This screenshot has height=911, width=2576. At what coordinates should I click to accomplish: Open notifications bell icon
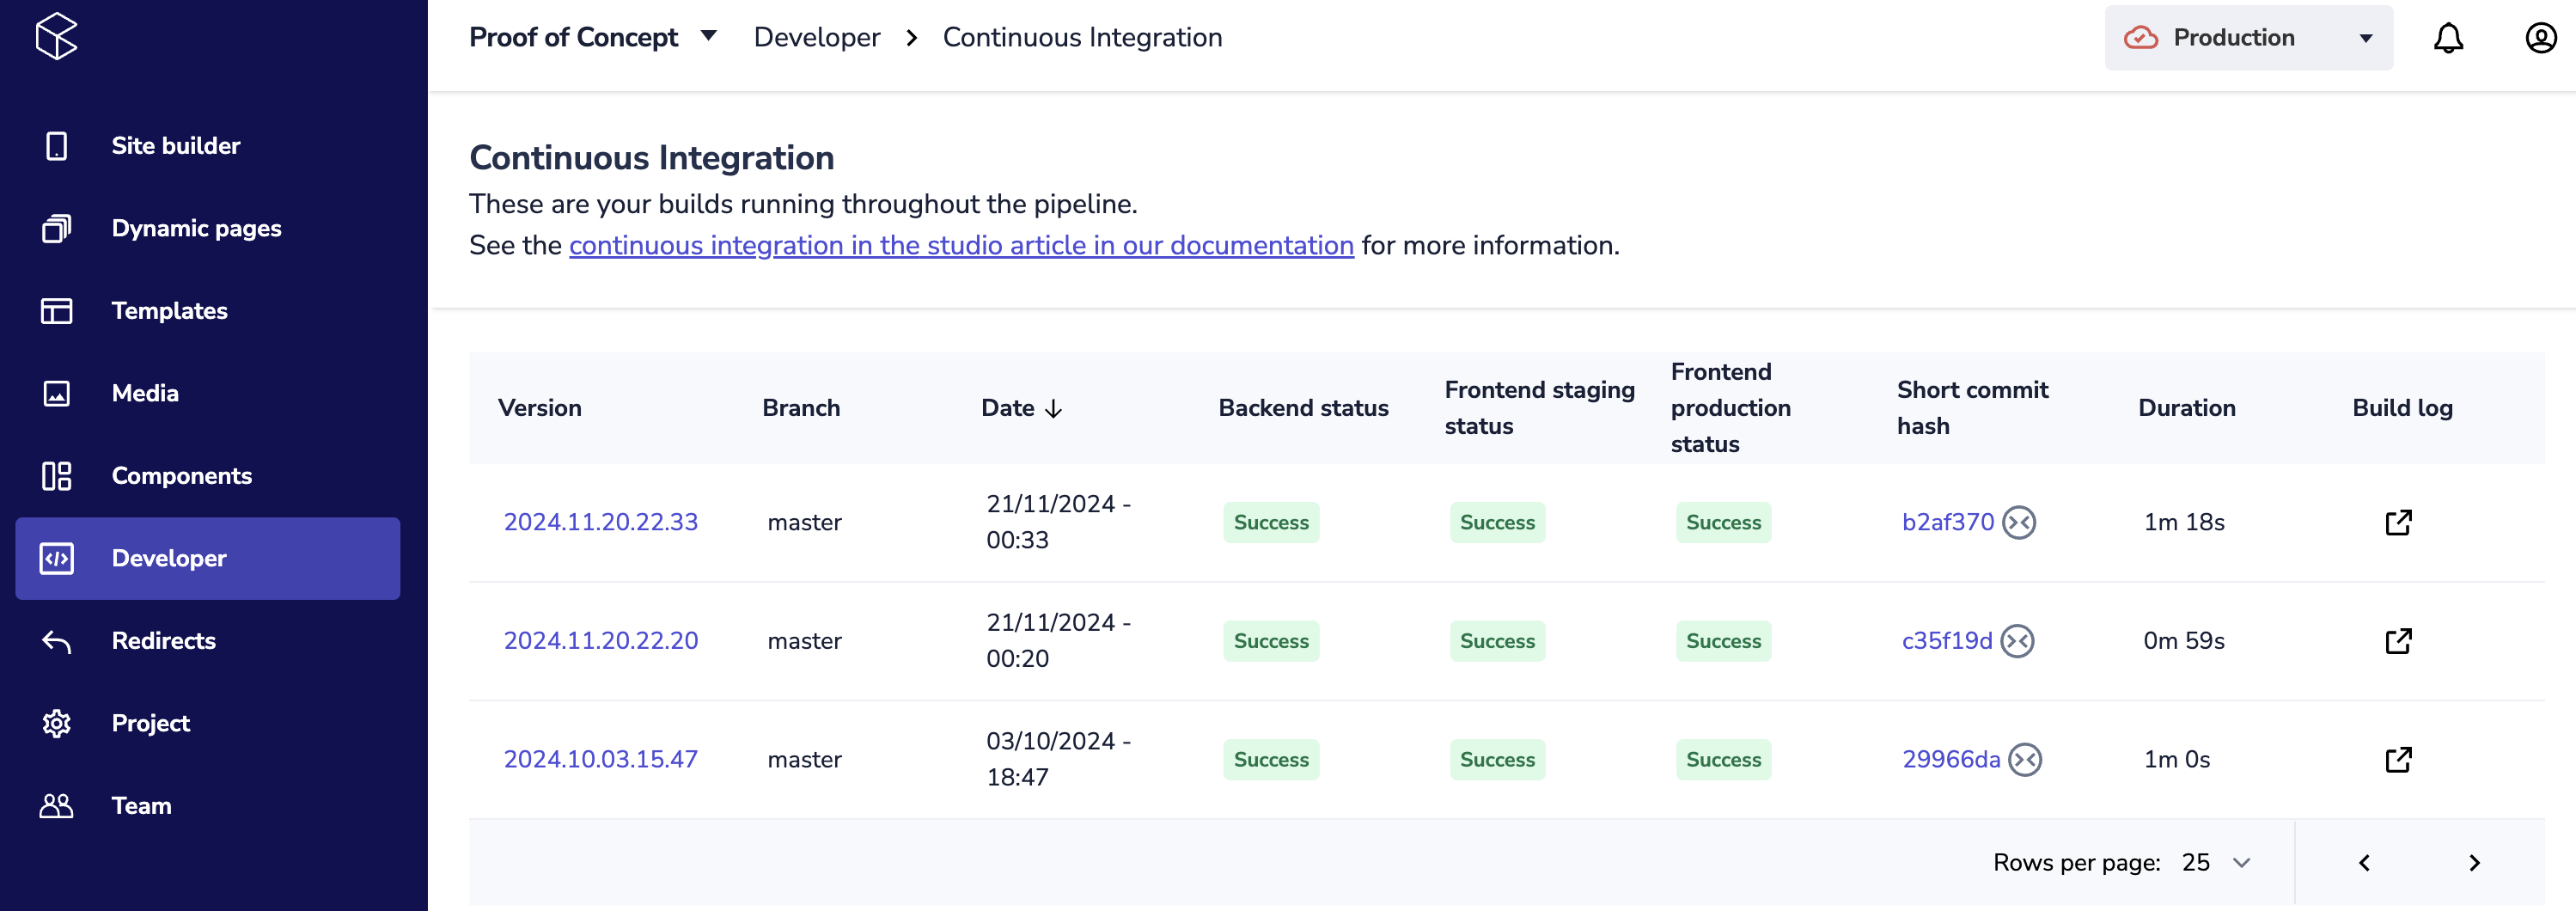(x=2447, y=38)
